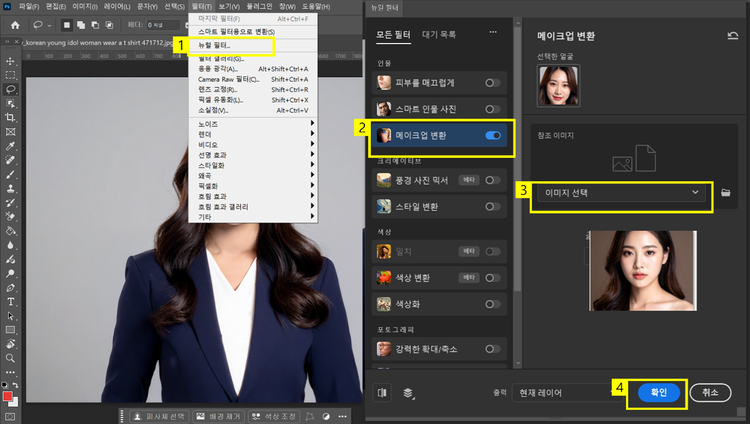The height and width of the screenshot is (424, 750).
Task: Click the Home icon in options bar
Action: (15, 25)
